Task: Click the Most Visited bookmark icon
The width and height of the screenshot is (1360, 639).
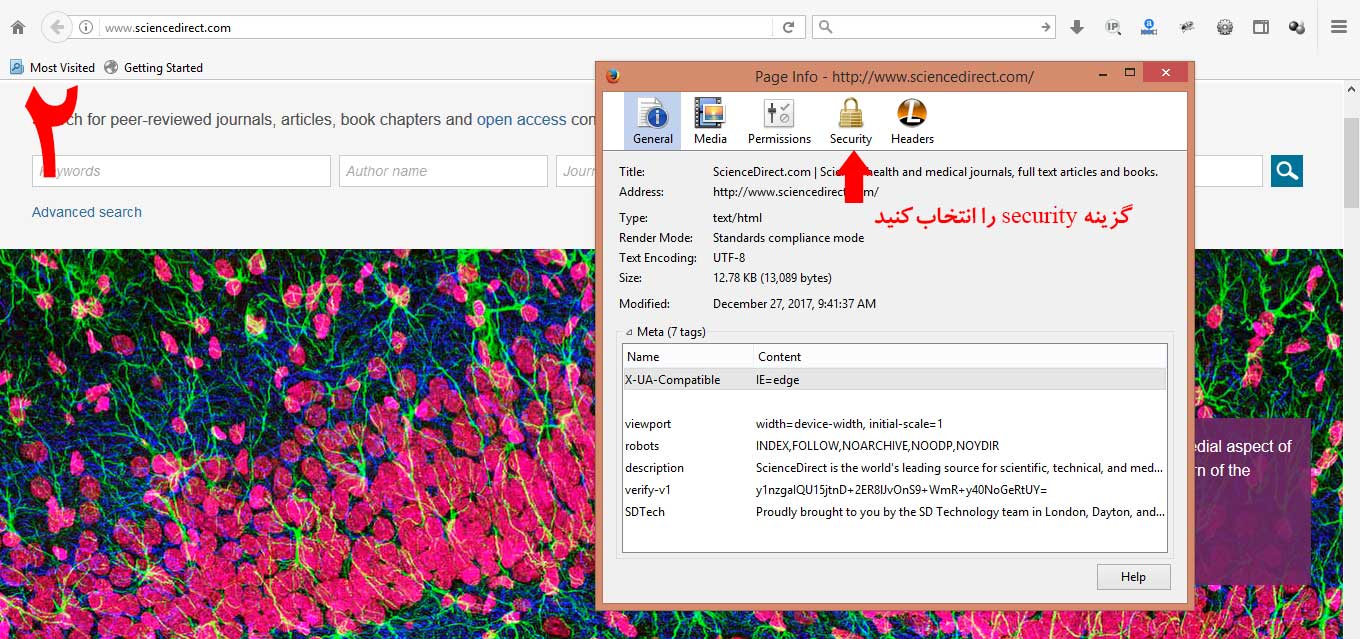Action: pos(17,67)
